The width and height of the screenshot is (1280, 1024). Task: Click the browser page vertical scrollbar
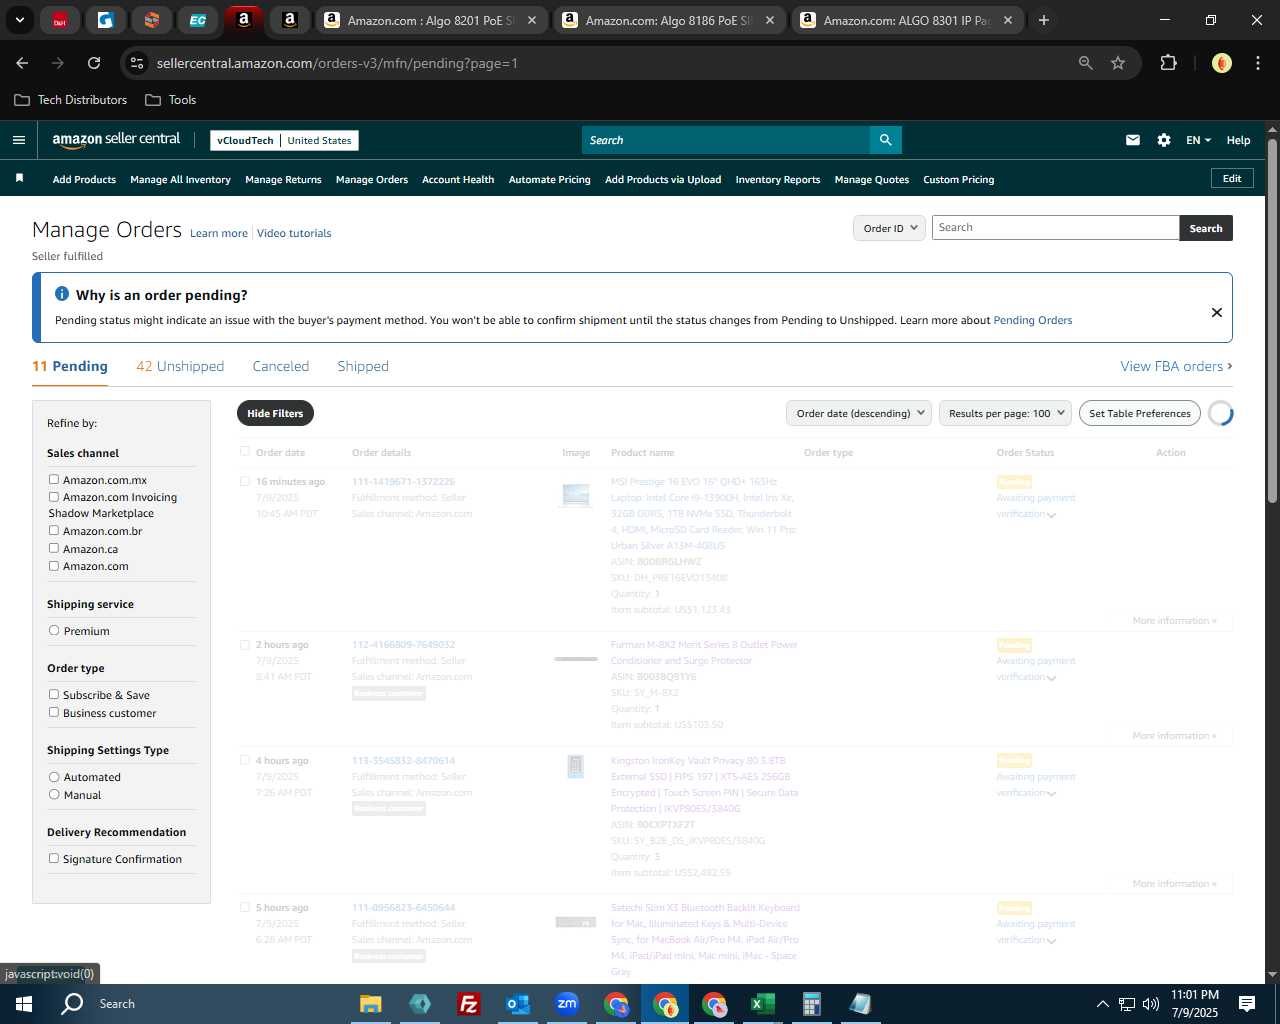pyautogui.click(x=1272, y=320)
